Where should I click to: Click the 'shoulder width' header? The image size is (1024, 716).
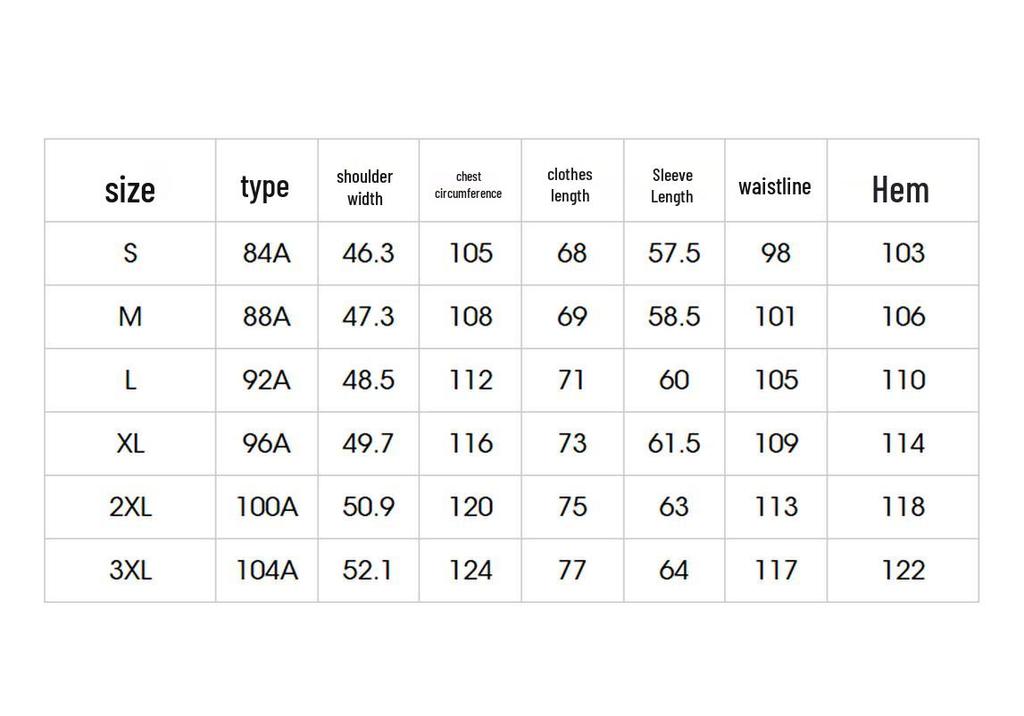(364, 187)
